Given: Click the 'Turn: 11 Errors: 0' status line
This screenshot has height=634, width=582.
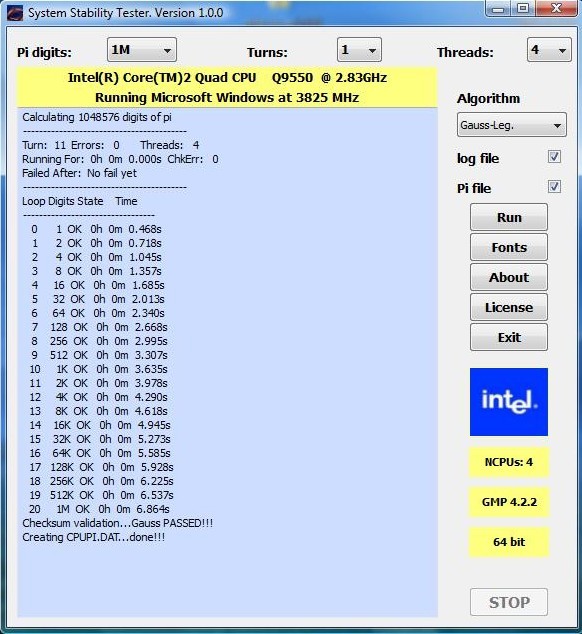Looking at the screenshot, I should (x=110, y=145).
